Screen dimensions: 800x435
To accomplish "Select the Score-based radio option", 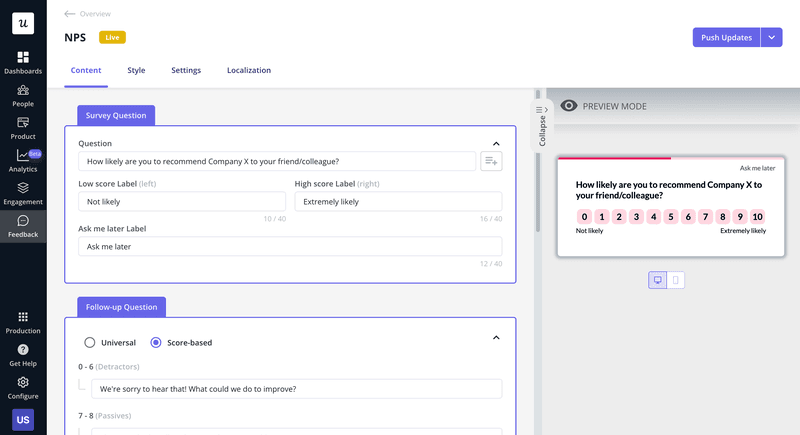I will point(156,342).
